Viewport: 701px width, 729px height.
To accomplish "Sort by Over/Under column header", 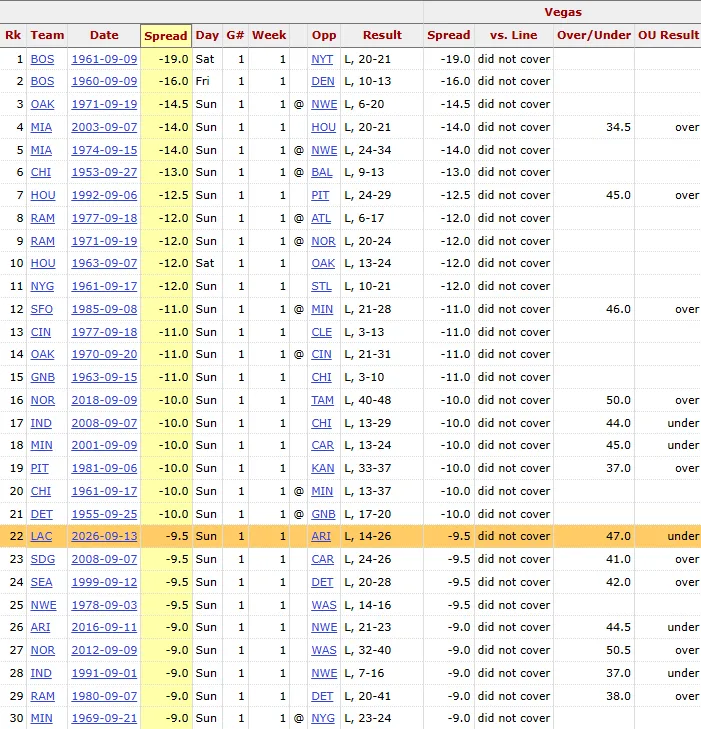I will [x=594, y=35].
